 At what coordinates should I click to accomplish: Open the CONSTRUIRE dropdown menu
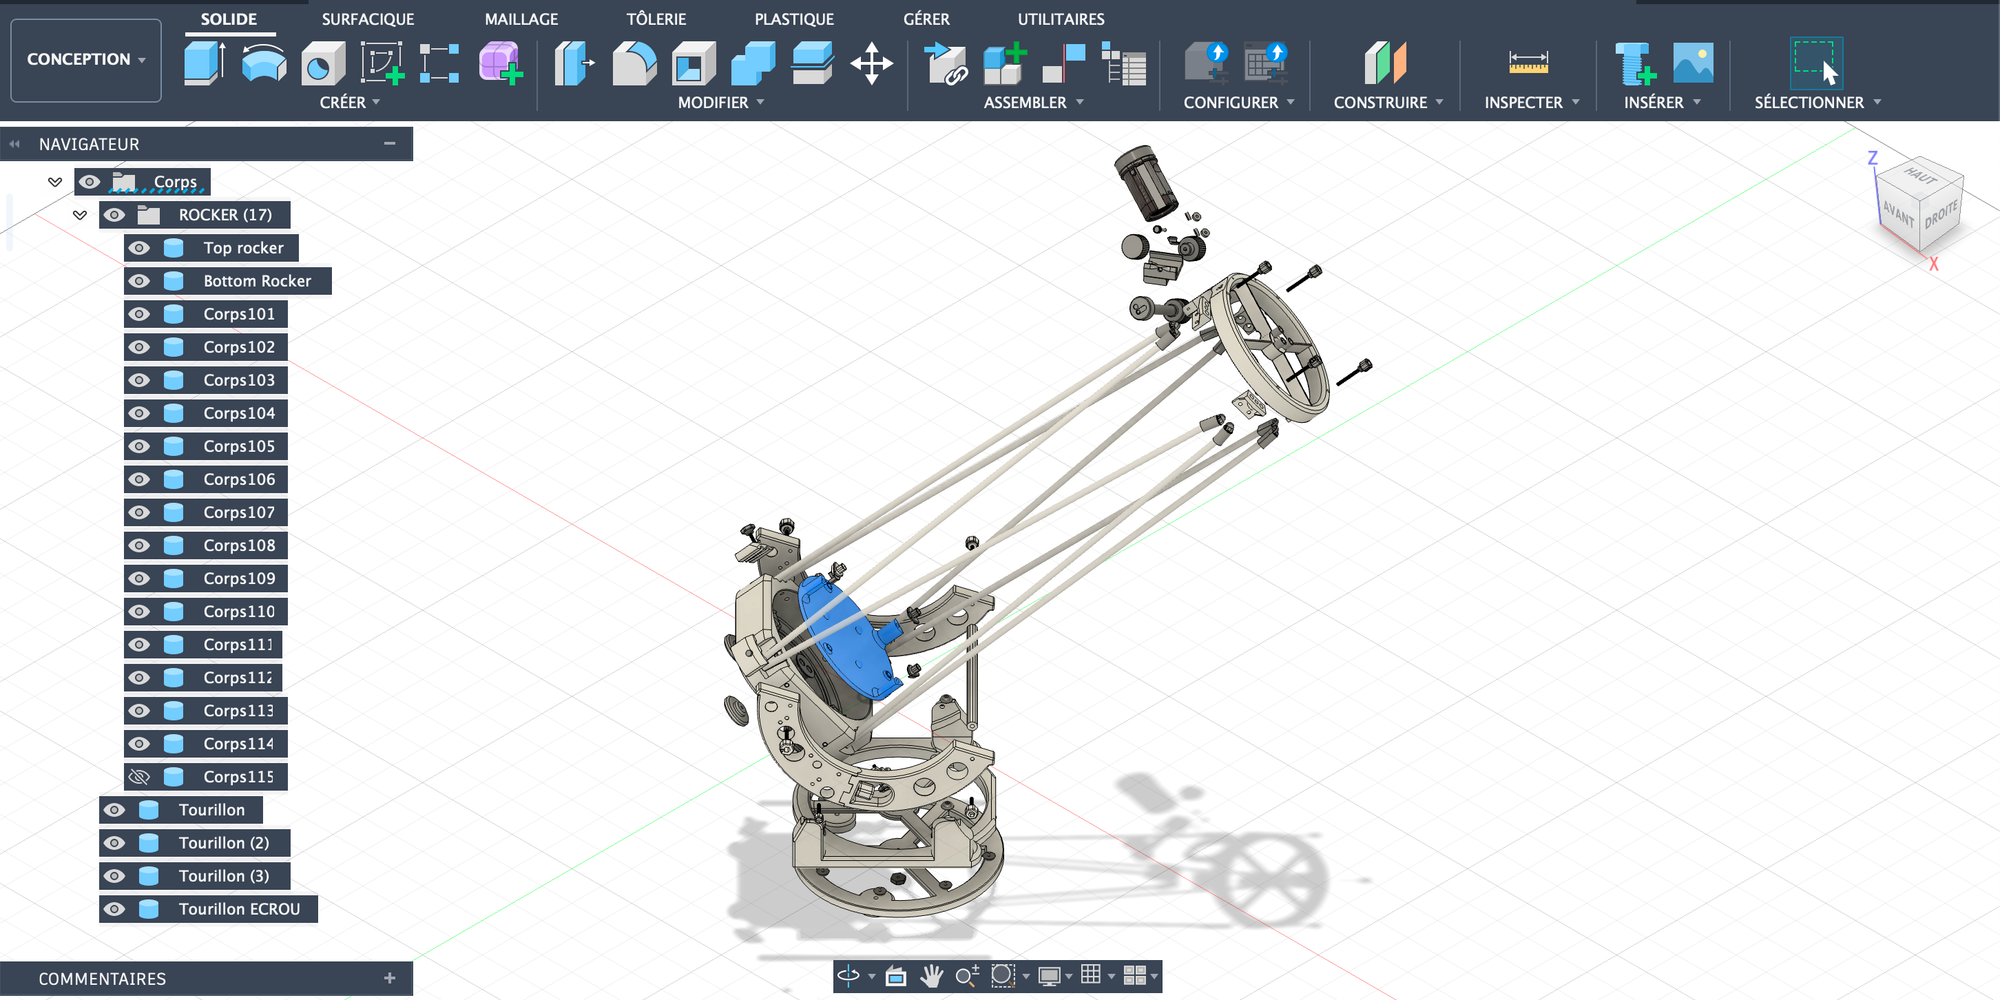coord(1388,102)
